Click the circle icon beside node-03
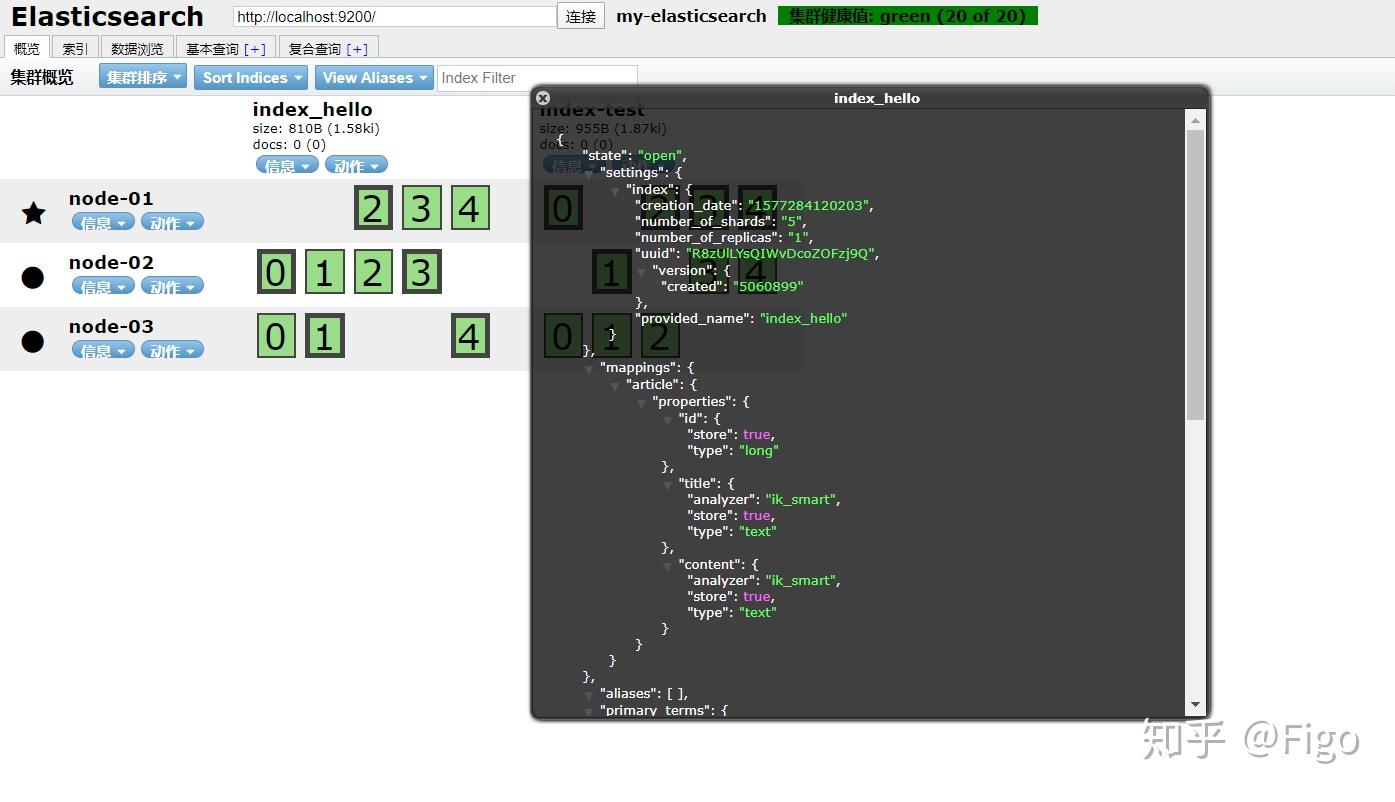 tap(33, 341)
